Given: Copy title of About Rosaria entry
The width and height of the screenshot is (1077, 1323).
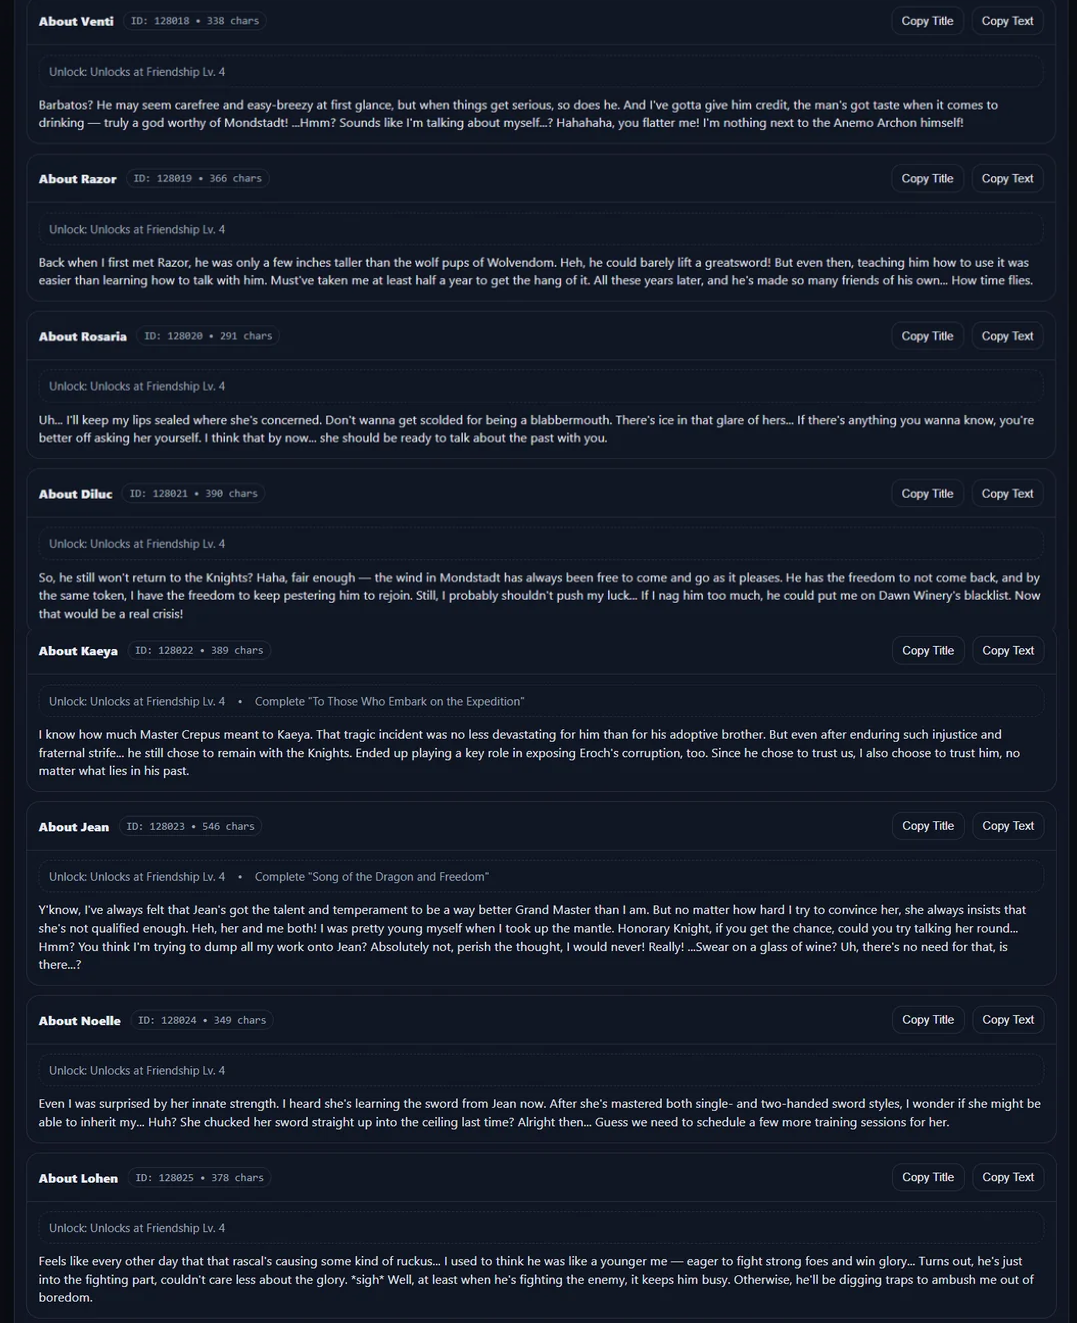Looking at the screenshot, I should click(927, 336).
